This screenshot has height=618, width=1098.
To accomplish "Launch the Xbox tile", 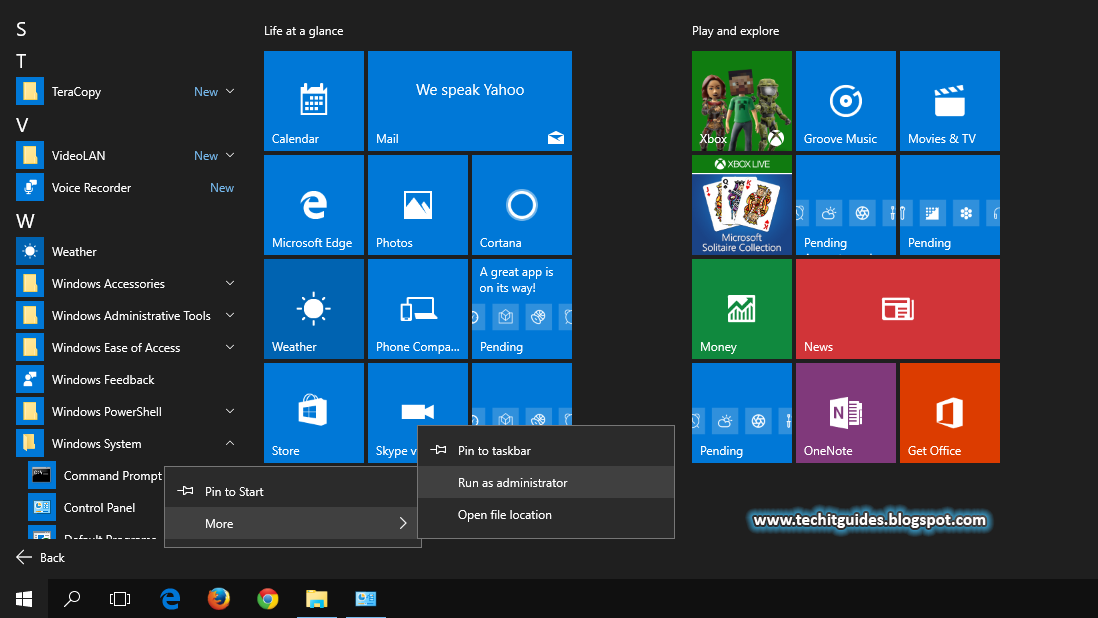I will click(x=741, y=100).
